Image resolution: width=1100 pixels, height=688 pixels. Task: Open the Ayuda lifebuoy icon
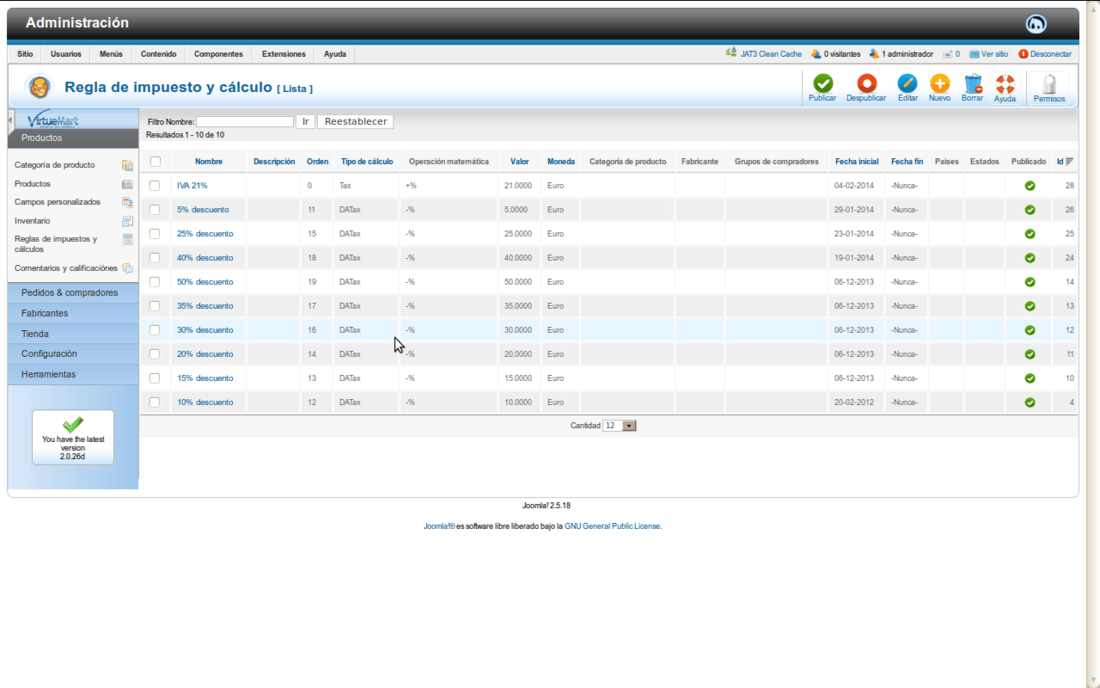click(1005, 84)
